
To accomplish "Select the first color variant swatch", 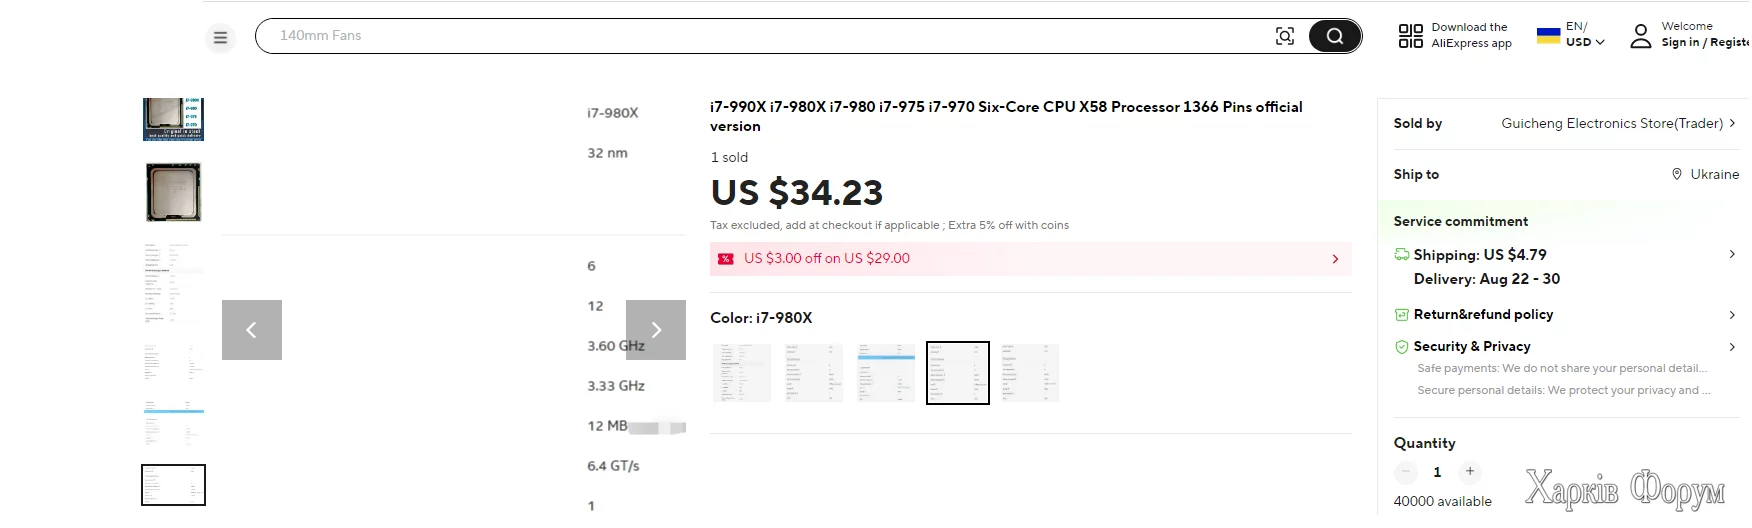I will (x=742, y=373).
